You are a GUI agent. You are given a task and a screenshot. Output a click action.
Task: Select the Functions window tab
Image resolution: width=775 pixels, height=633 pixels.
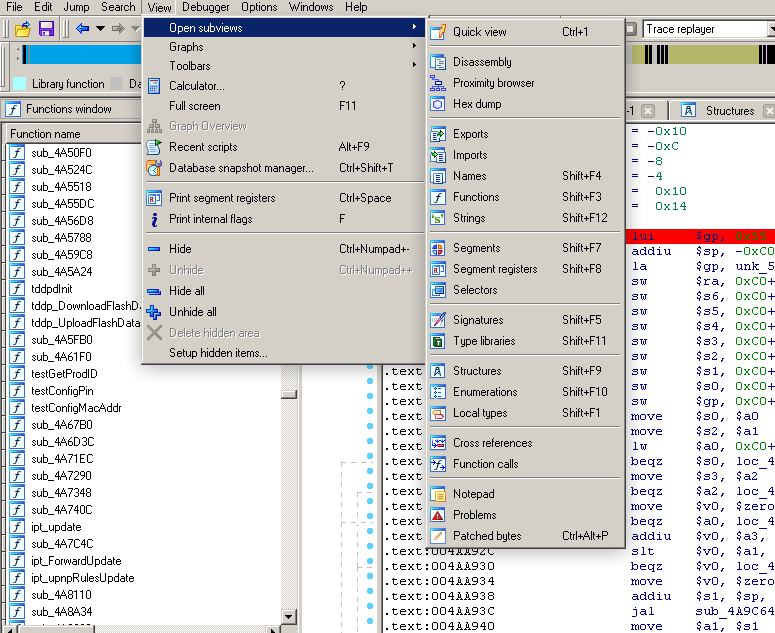(68, 109)
